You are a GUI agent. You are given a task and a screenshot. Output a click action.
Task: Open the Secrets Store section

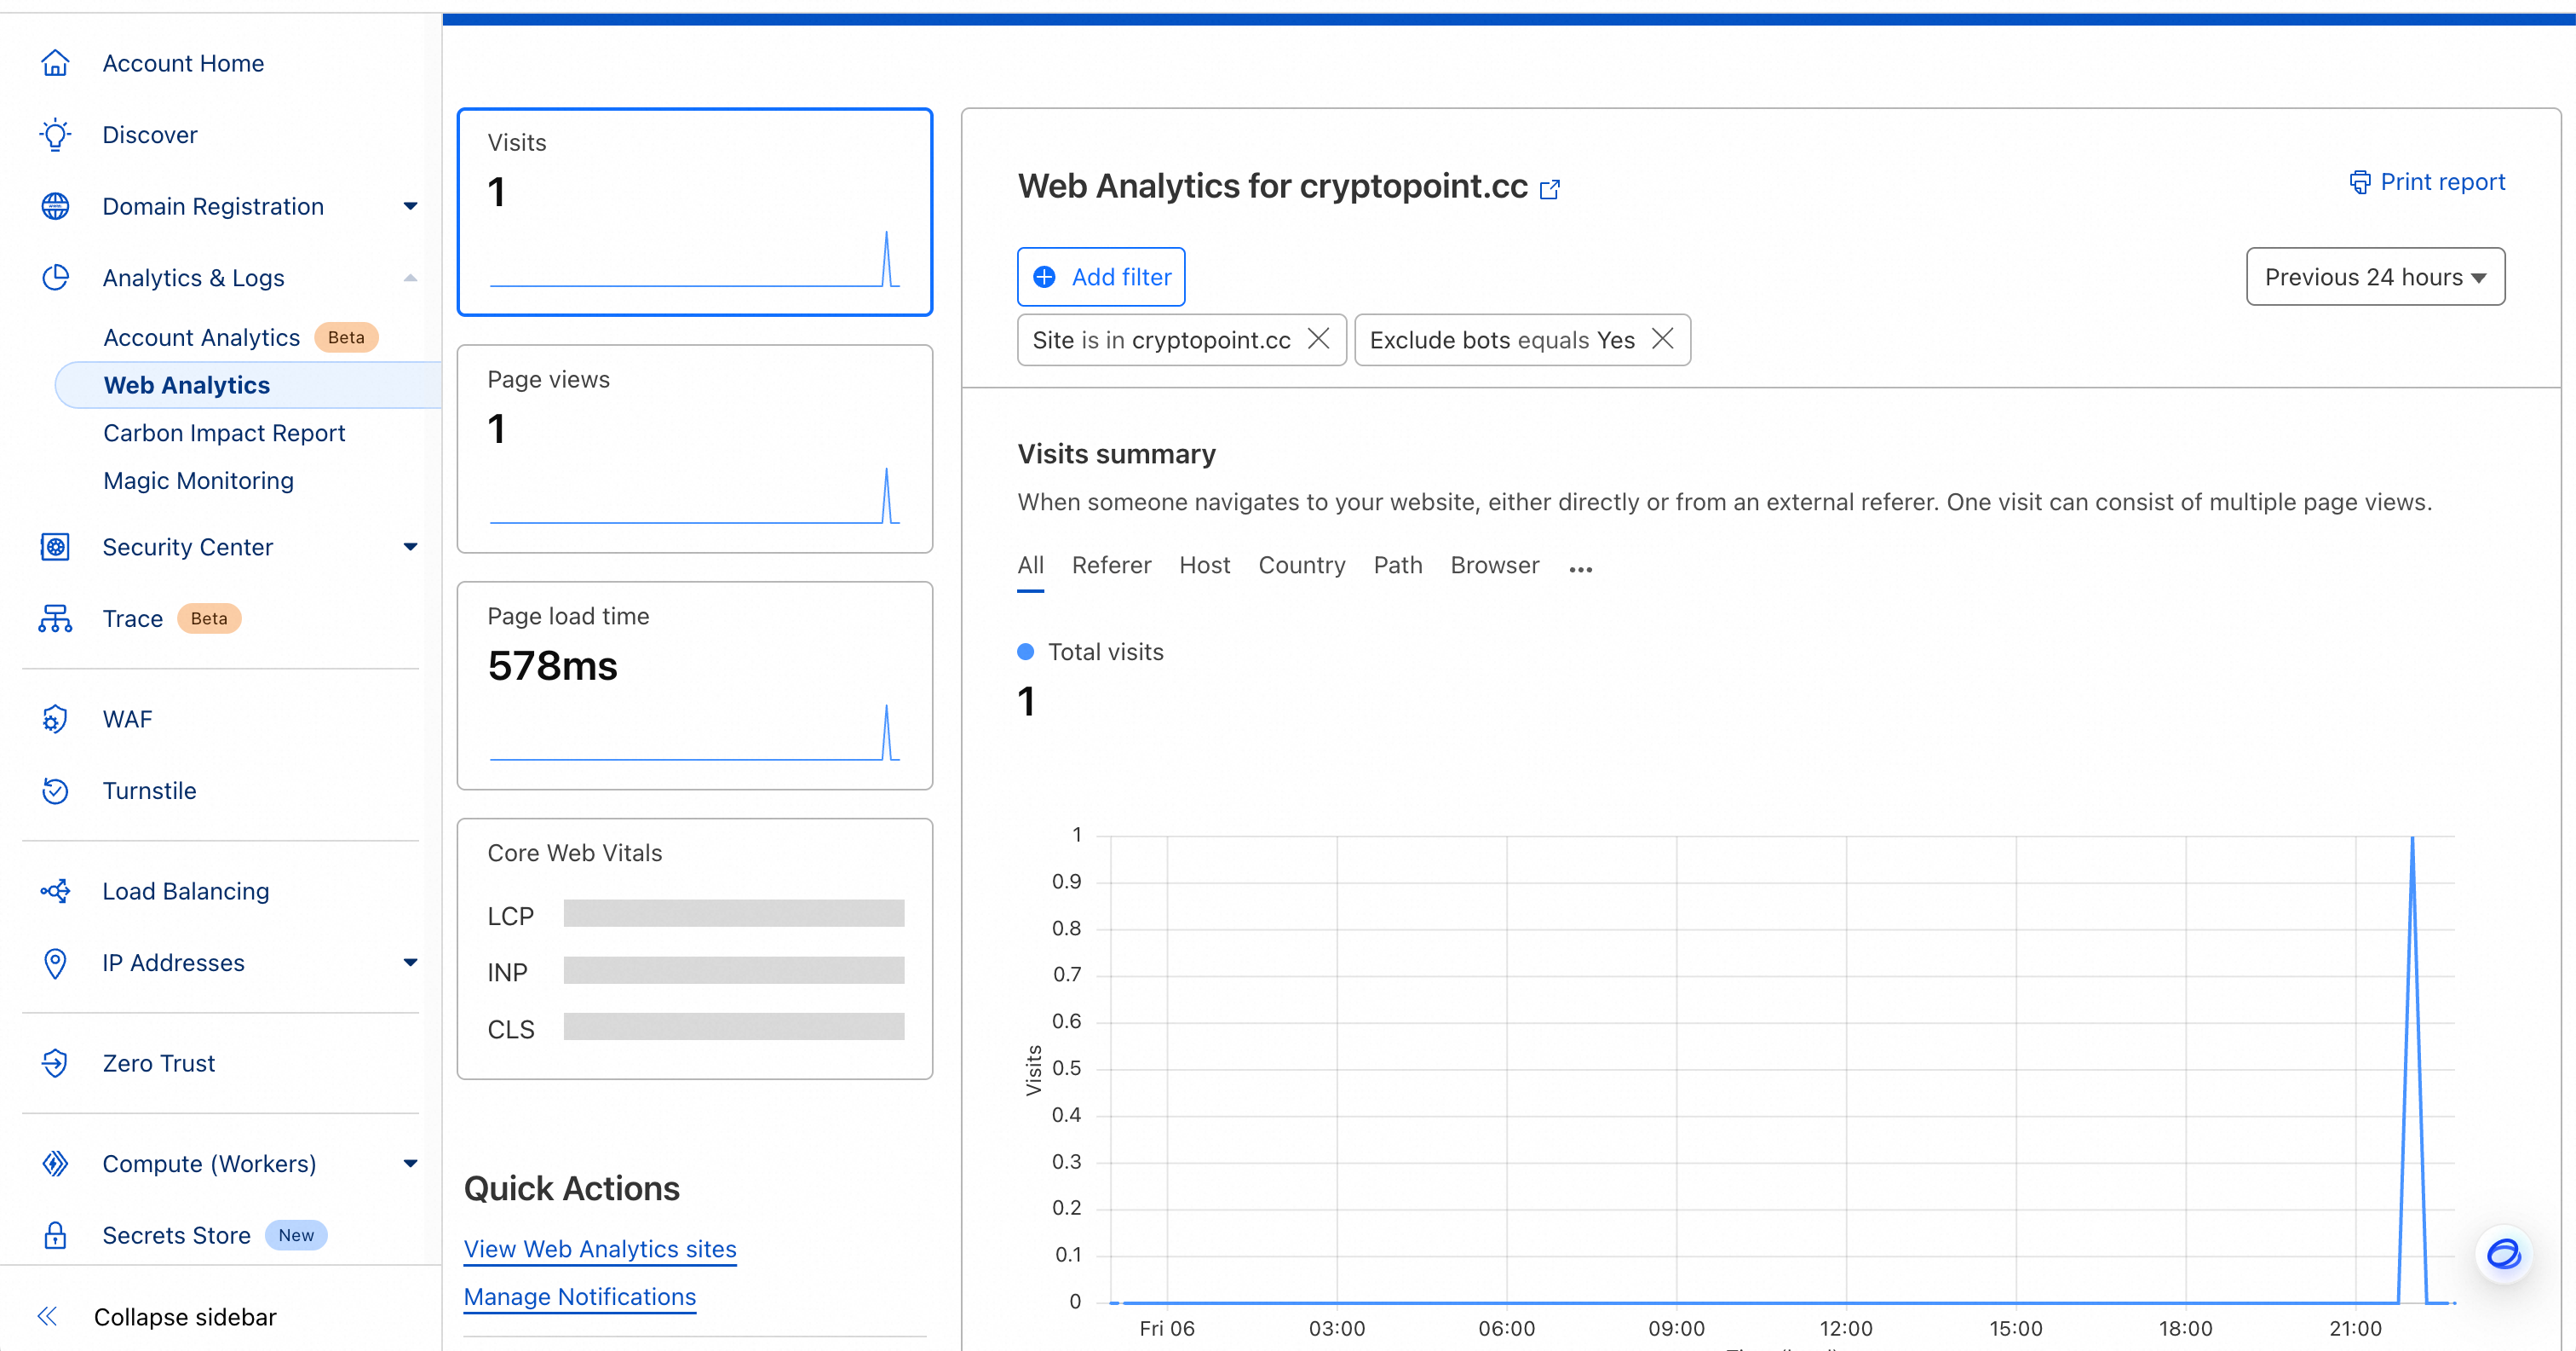click(176, 1236)
